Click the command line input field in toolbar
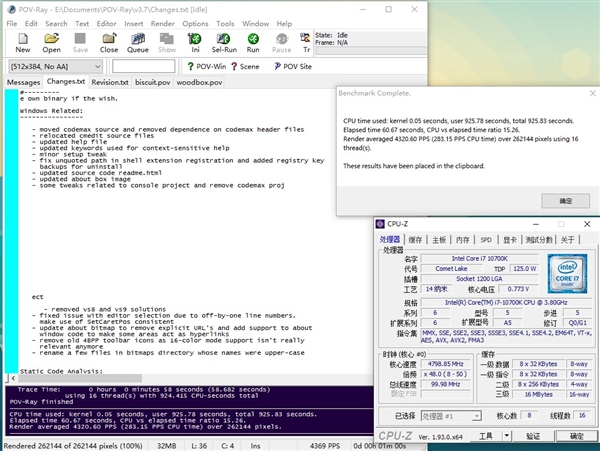The width and height of the screenshot is (600, 451). click(x=143, y=67)
